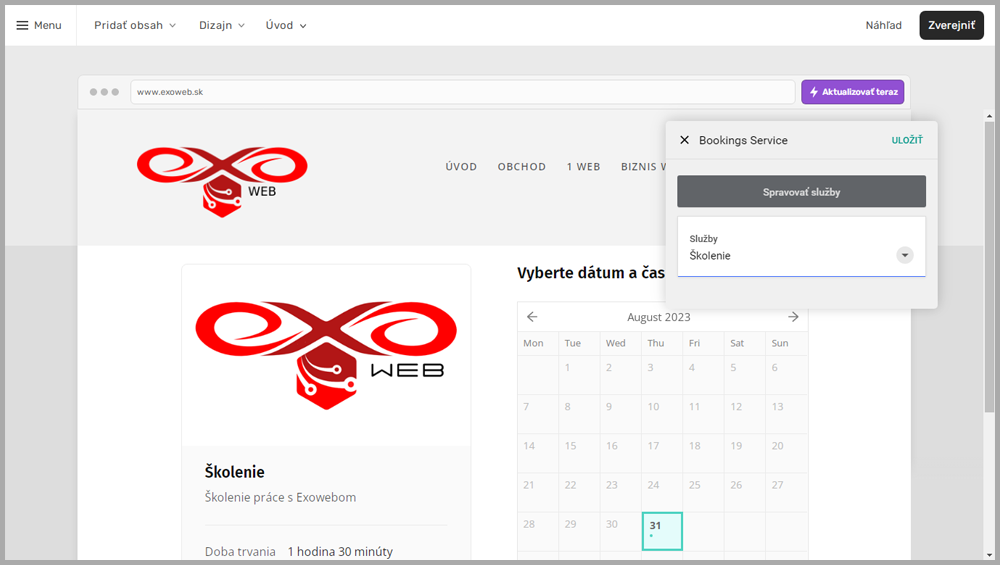Screen dimensions: 1000x565
Task: Open the Dizajn dropdown menu
Action: pos(221,25)
